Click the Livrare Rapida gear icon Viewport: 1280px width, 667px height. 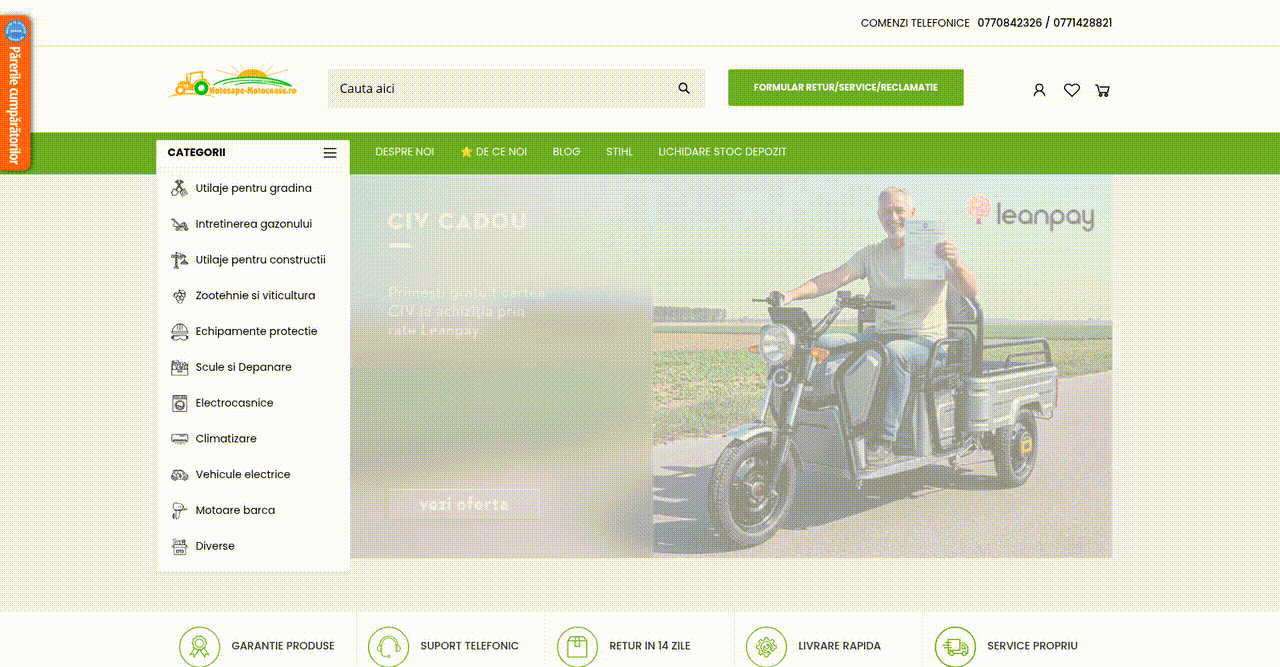766,646
